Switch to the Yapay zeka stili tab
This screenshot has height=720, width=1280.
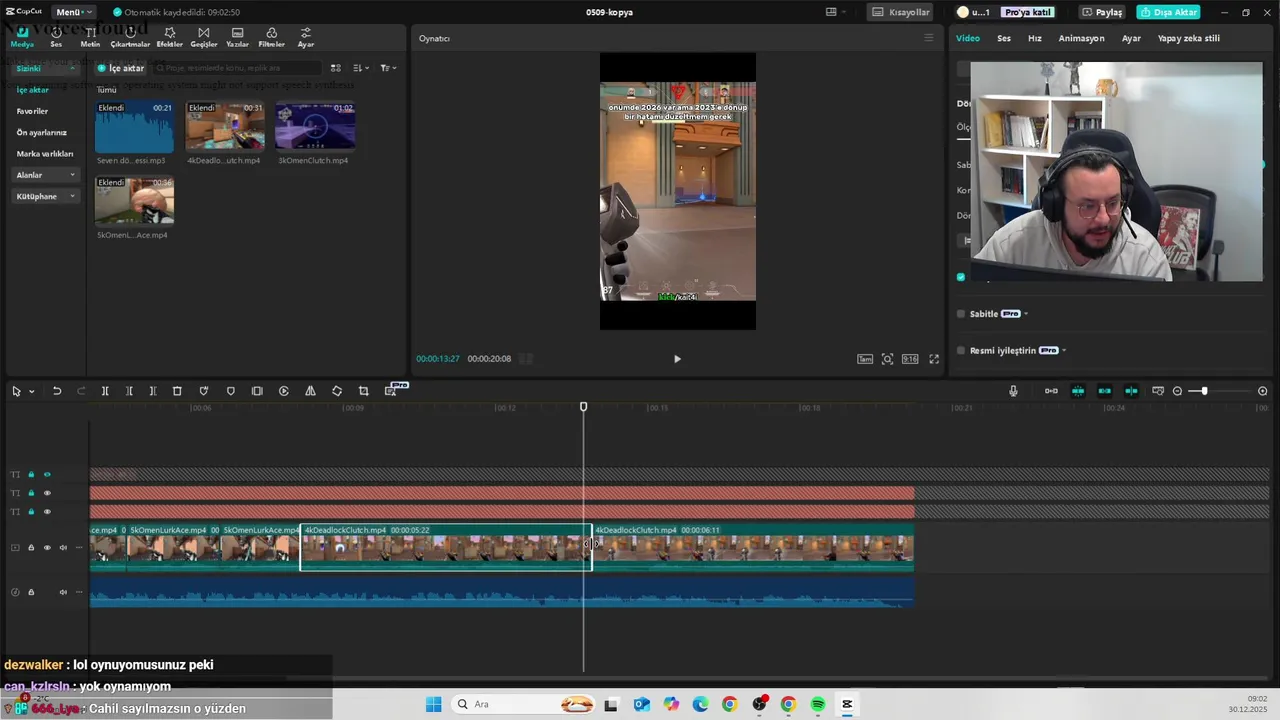click(1189, 38)
